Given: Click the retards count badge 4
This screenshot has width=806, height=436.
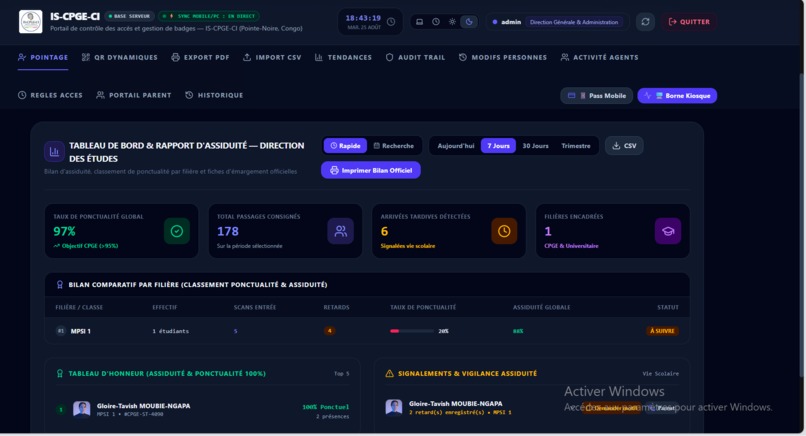Looking at the screenshot, I should pyautogui.click(x=329, y=331).
